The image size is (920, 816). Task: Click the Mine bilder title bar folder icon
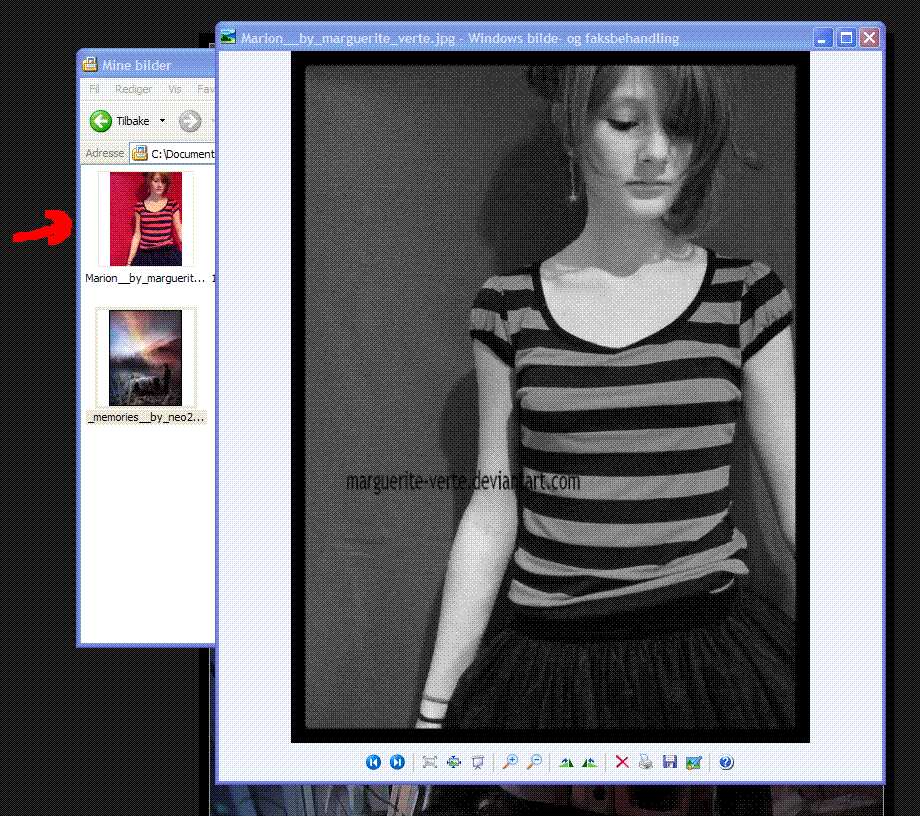click(90, 65)
